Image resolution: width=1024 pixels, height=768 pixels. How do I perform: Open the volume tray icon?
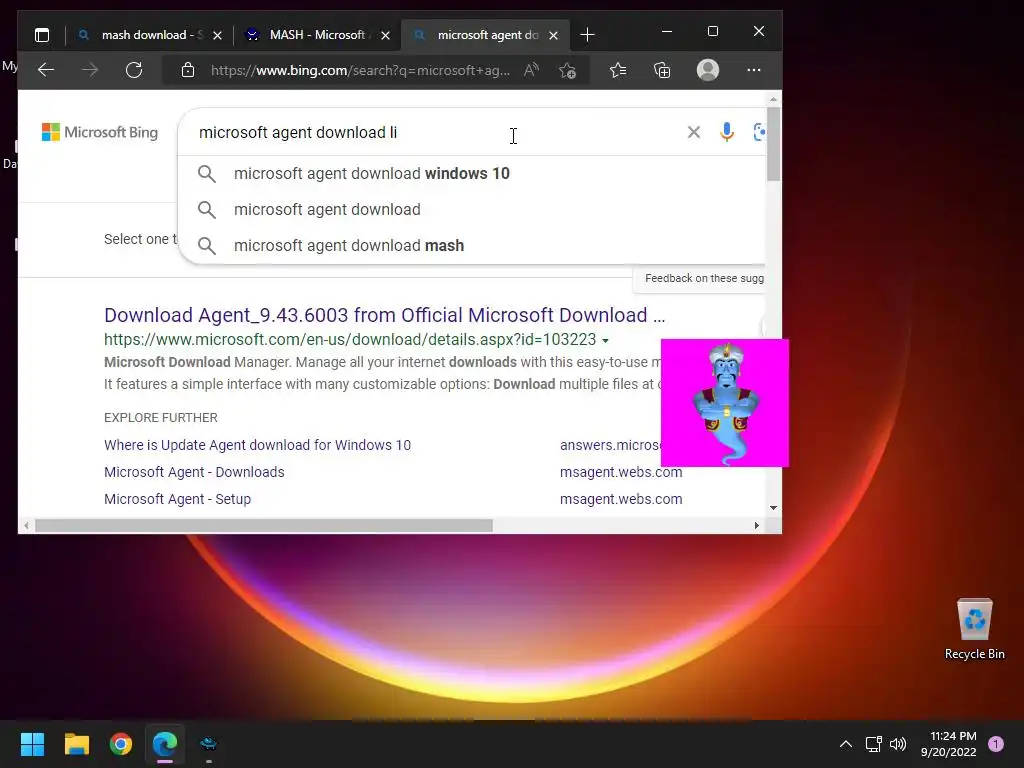click(x=898, y=744)
